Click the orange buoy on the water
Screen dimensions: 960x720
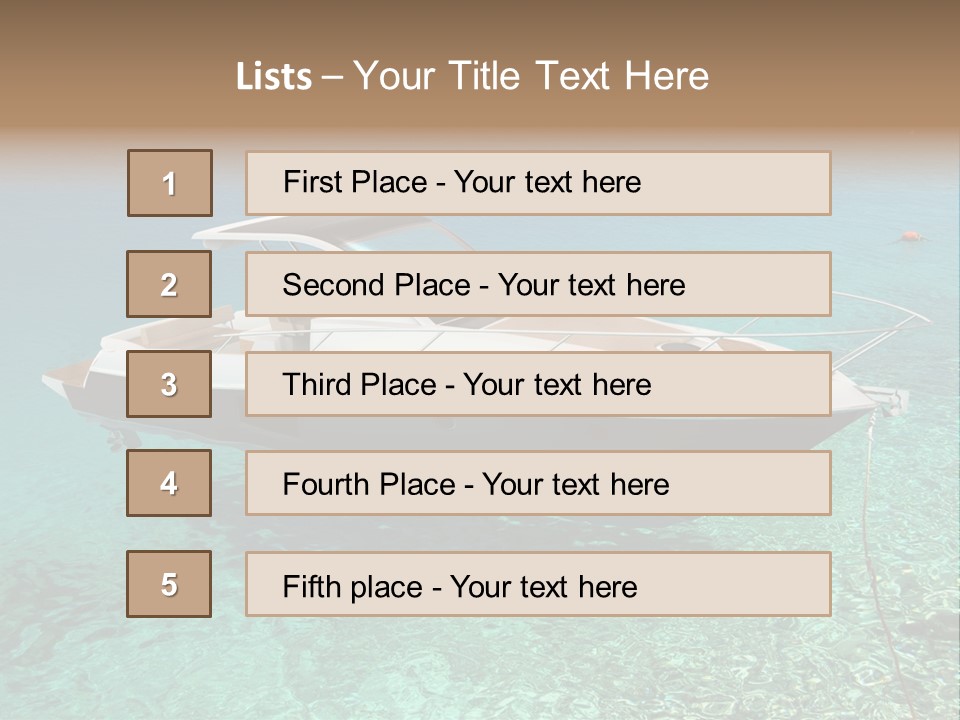click(909, 237)
